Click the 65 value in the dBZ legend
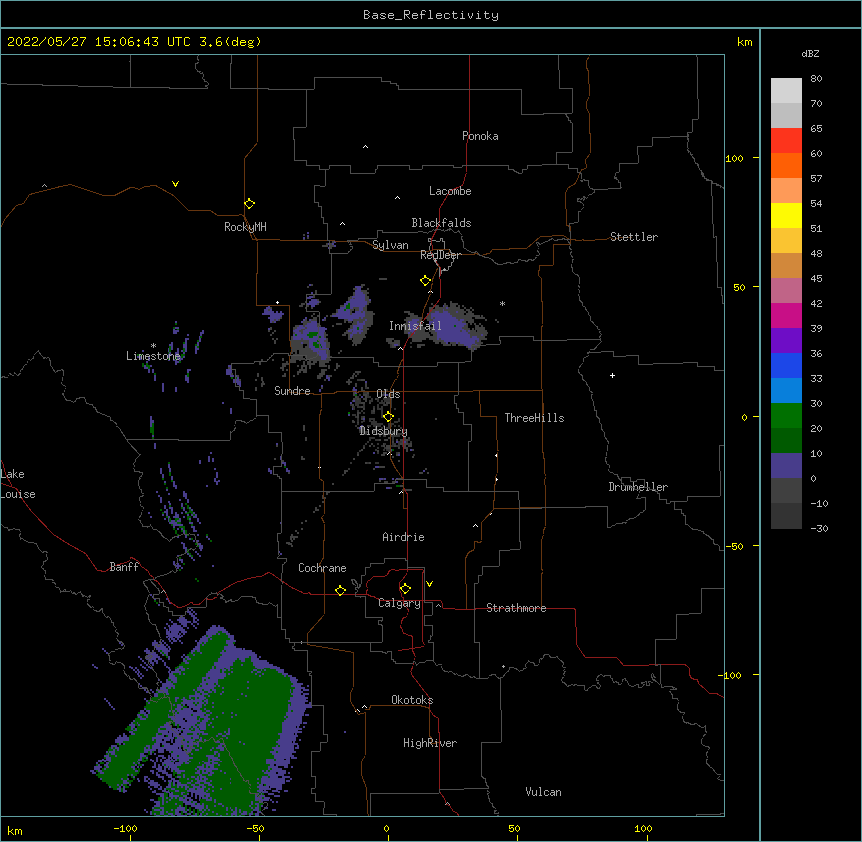862x842 pixels. click(x=816, y=129)
